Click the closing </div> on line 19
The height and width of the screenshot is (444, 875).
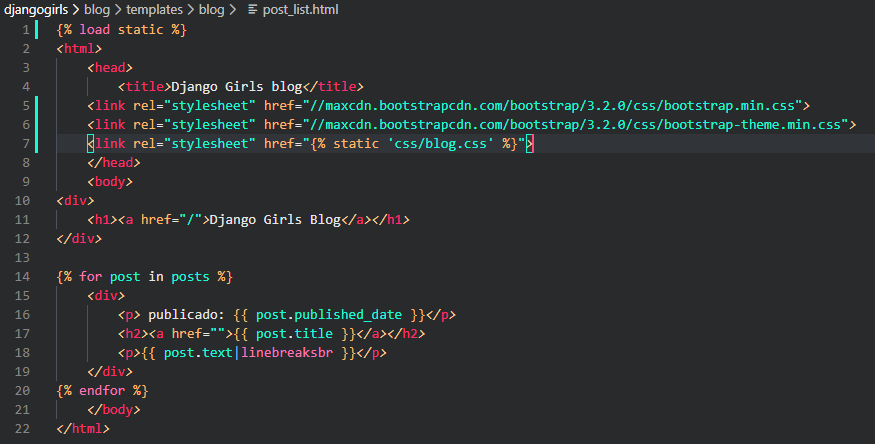(110, 371)
